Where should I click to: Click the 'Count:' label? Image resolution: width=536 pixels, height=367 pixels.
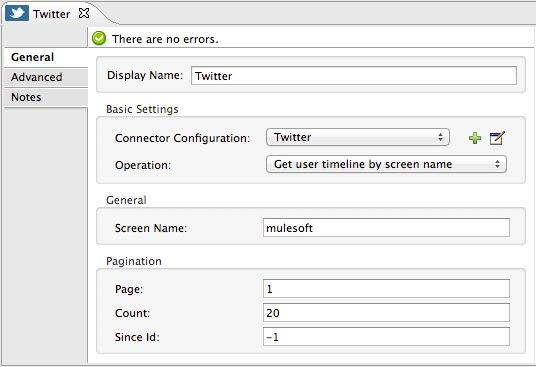click(x=132, y=313)
